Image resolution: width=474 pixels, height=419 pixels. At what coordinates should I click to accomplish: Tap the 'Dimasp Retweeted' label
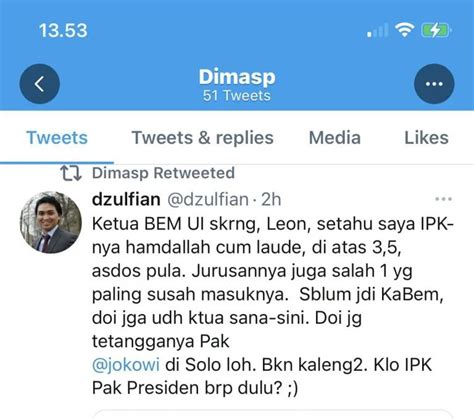pos(163,173)
